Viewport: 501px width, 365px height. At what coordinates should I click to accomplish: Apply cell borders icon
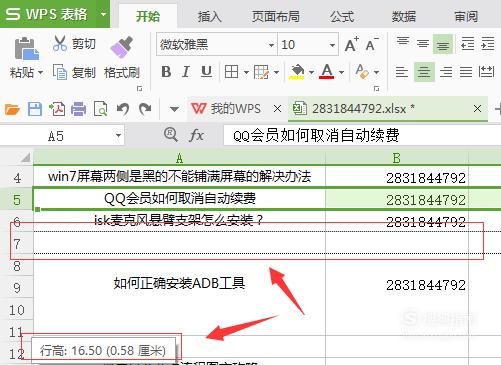pos(231,72)
